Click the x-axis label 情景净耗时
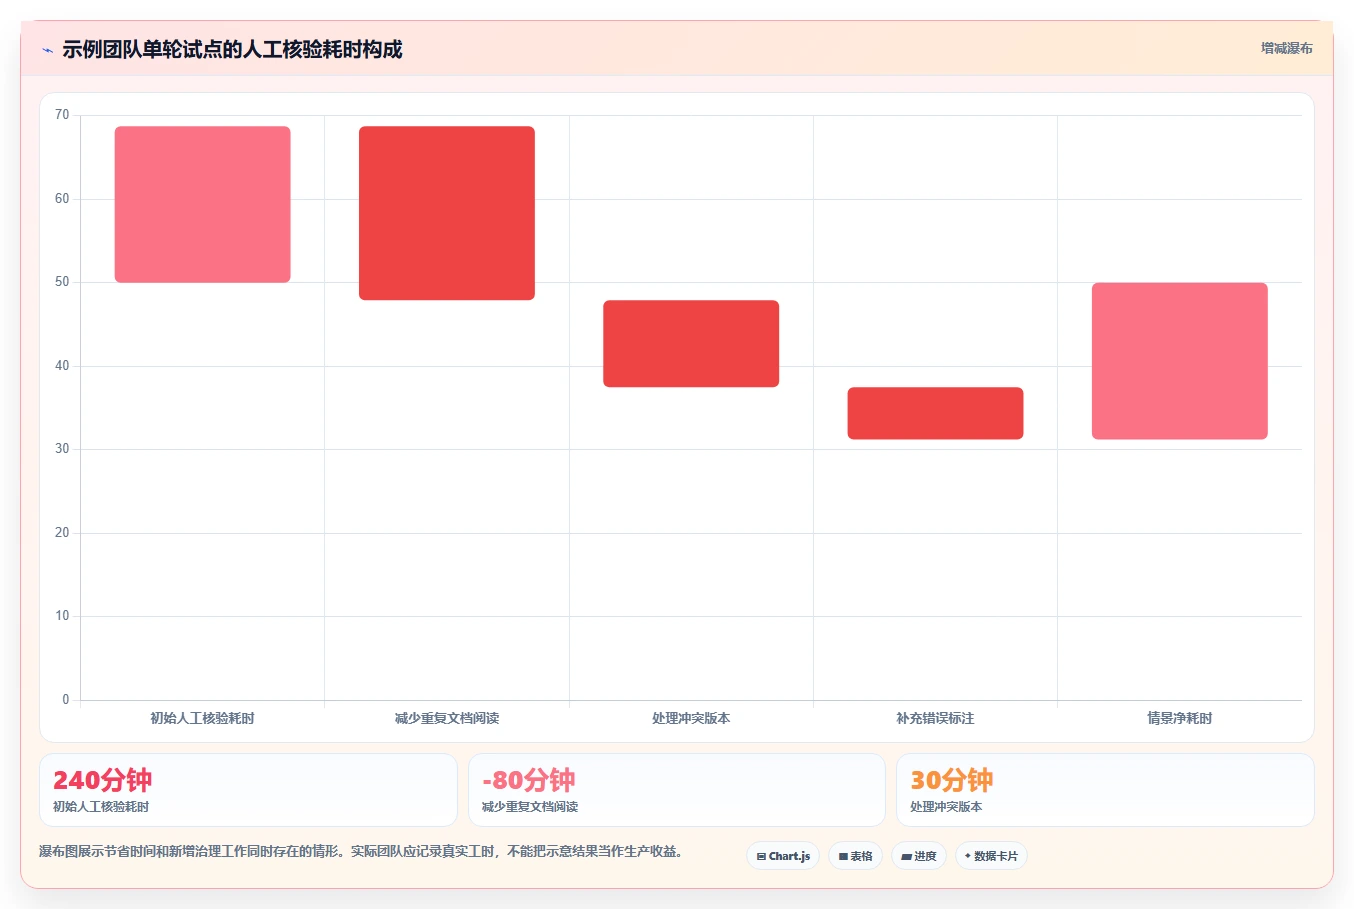The image size is (1354, 909). (x=1180, y=718)
